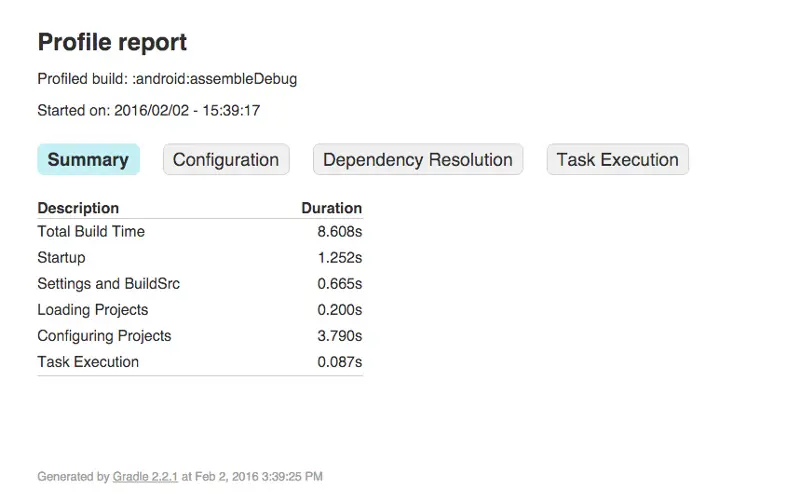Select the Settings and BuildSrc row

(x=108, y=283)
